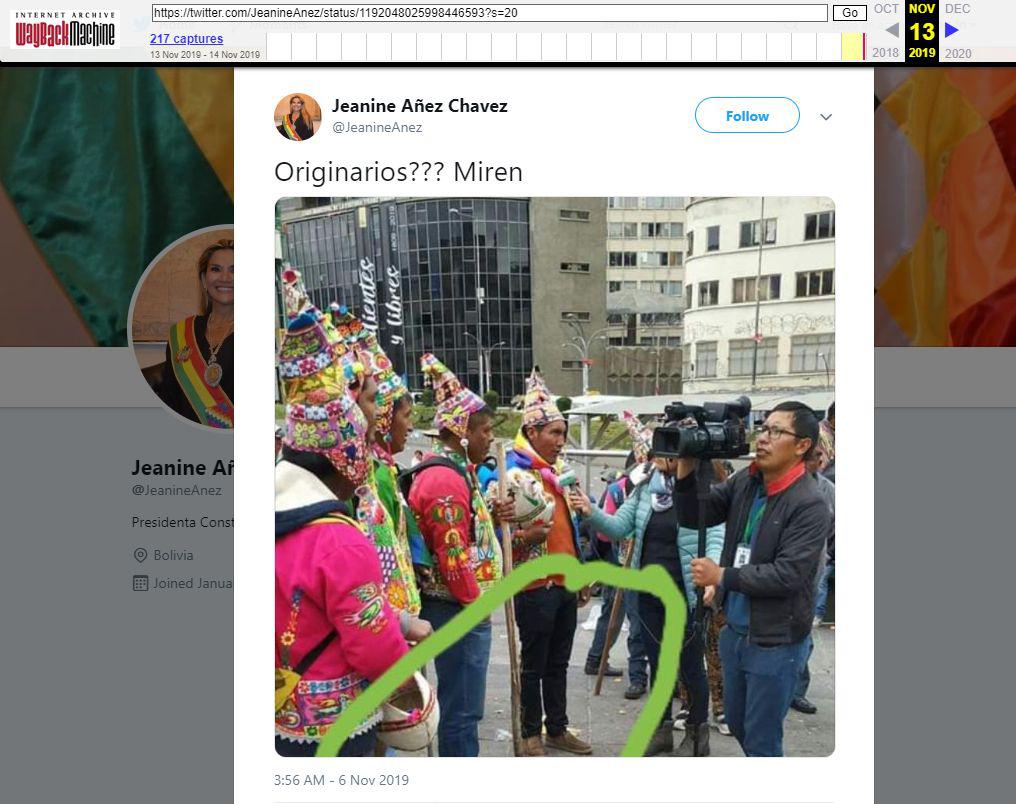Screen dimensions: 1016x804
Task: Click the large background profile picture
Action: point(183,327)
